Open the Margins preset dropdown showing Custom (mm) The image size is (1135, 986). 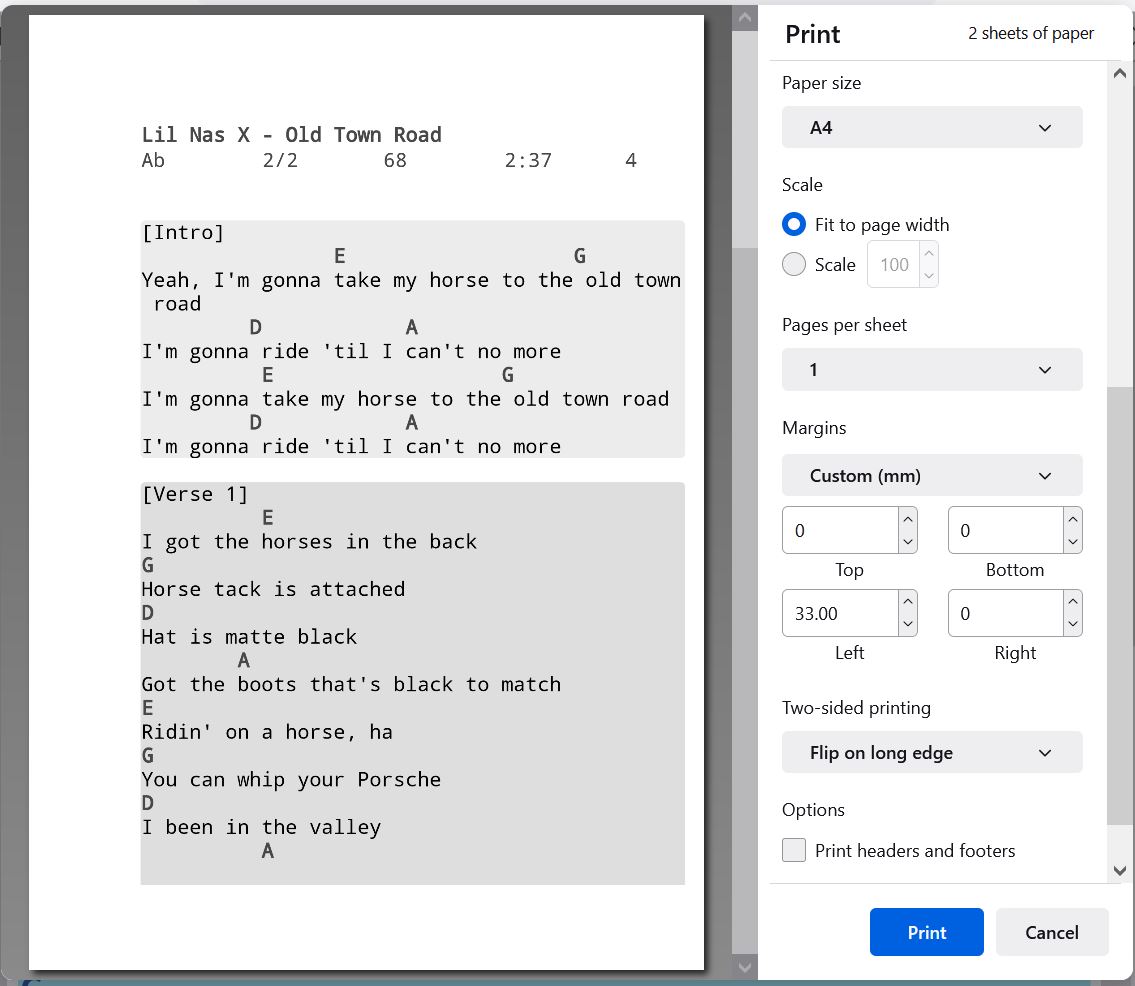[931, 475]
